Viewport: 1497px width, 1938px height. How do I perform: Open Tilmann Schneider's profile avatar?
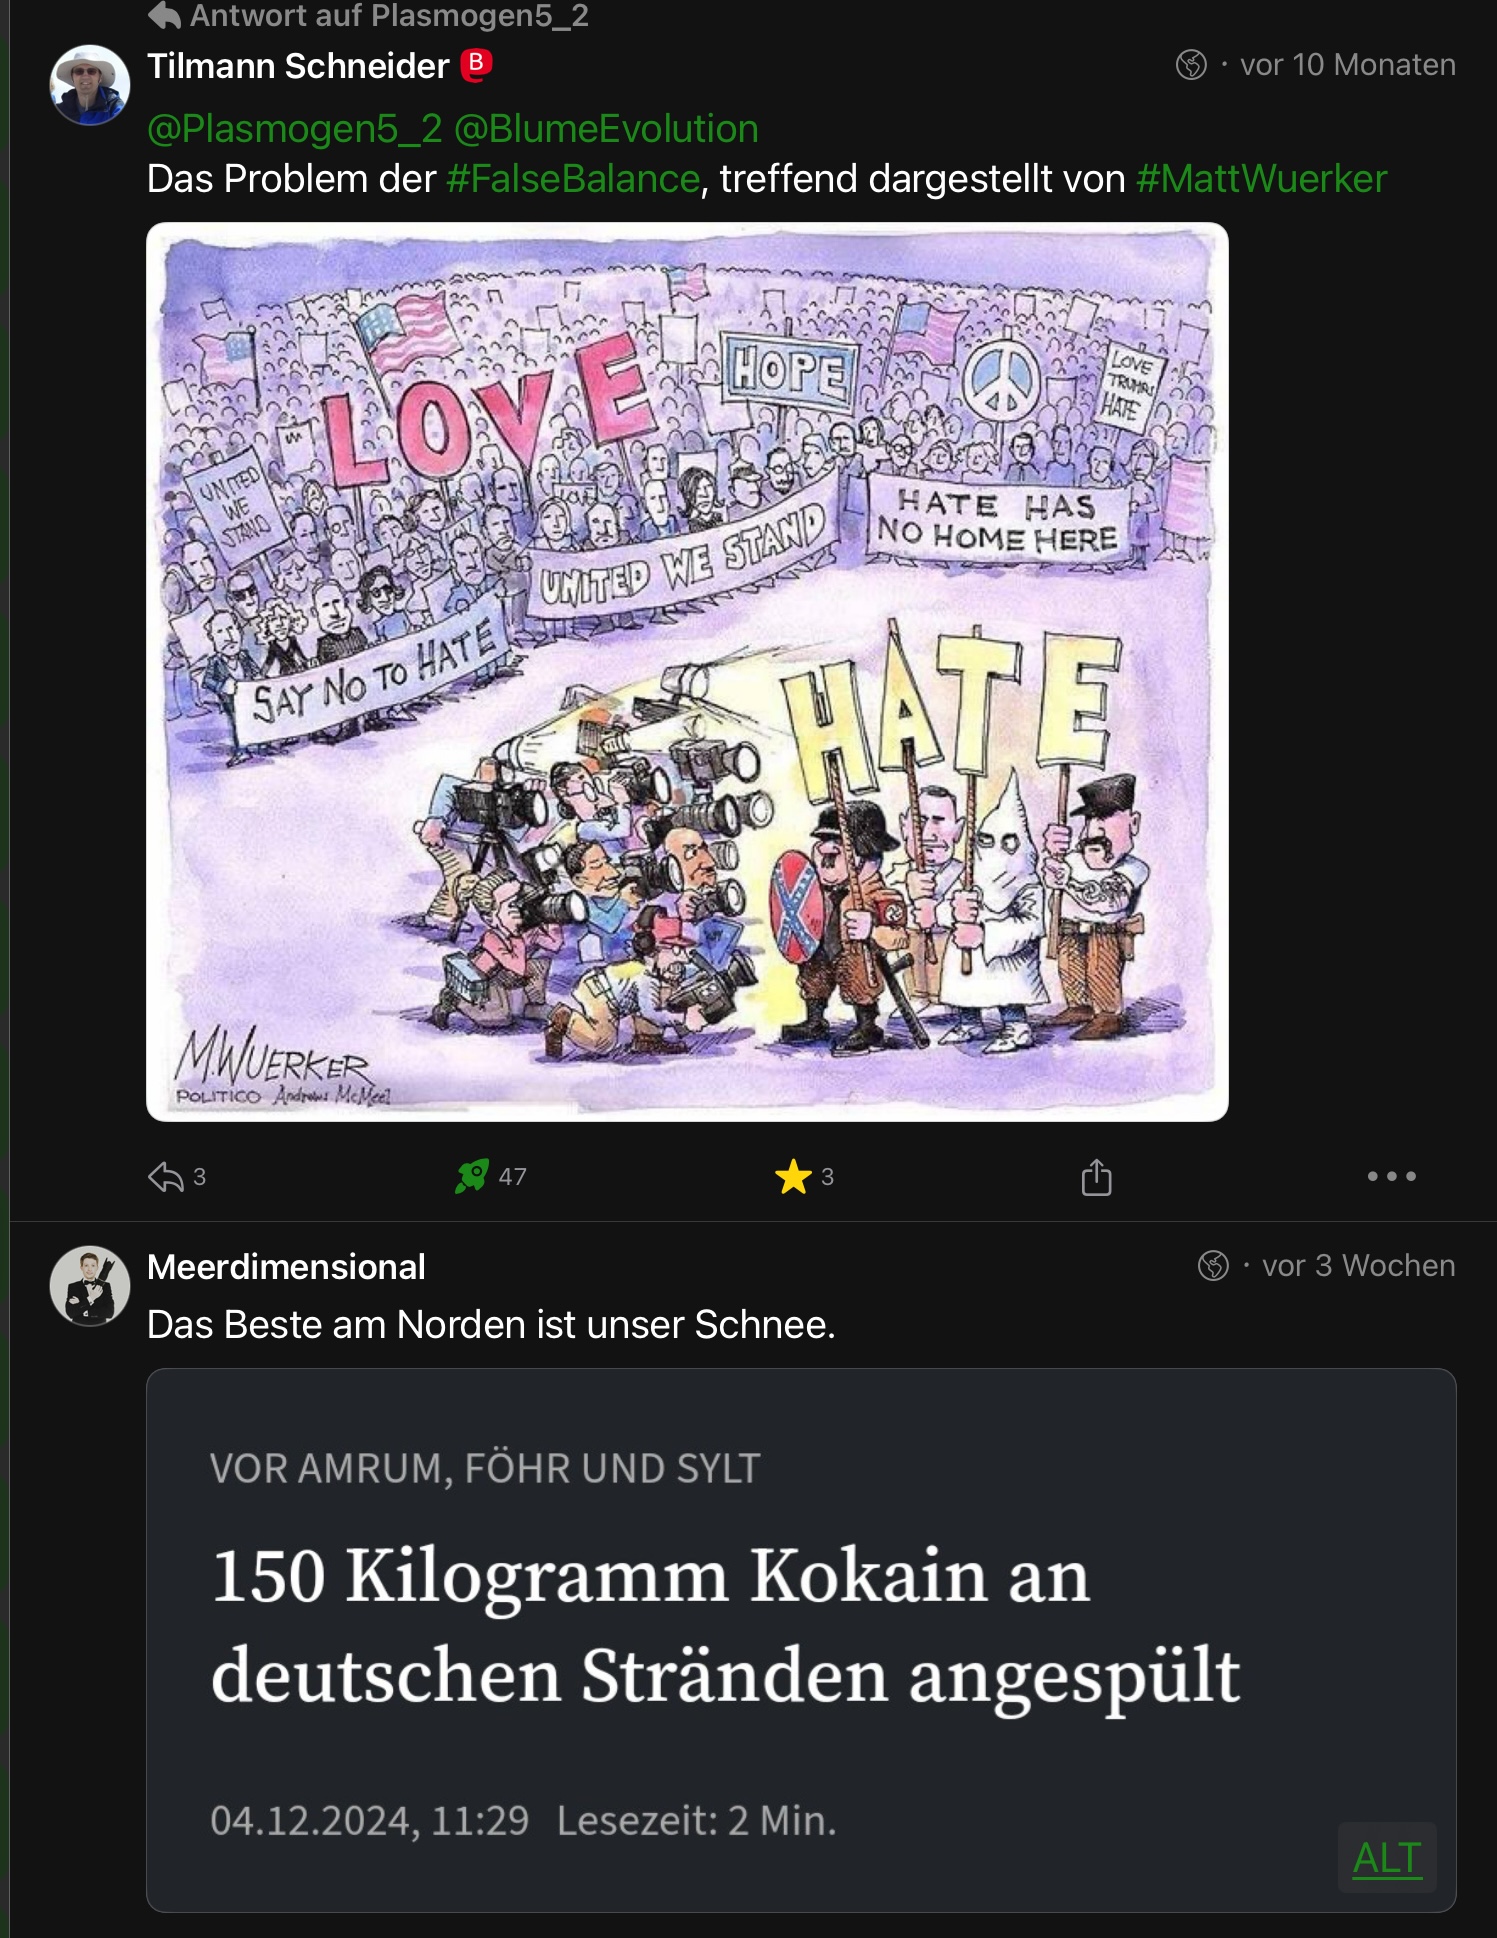(90, 85)
